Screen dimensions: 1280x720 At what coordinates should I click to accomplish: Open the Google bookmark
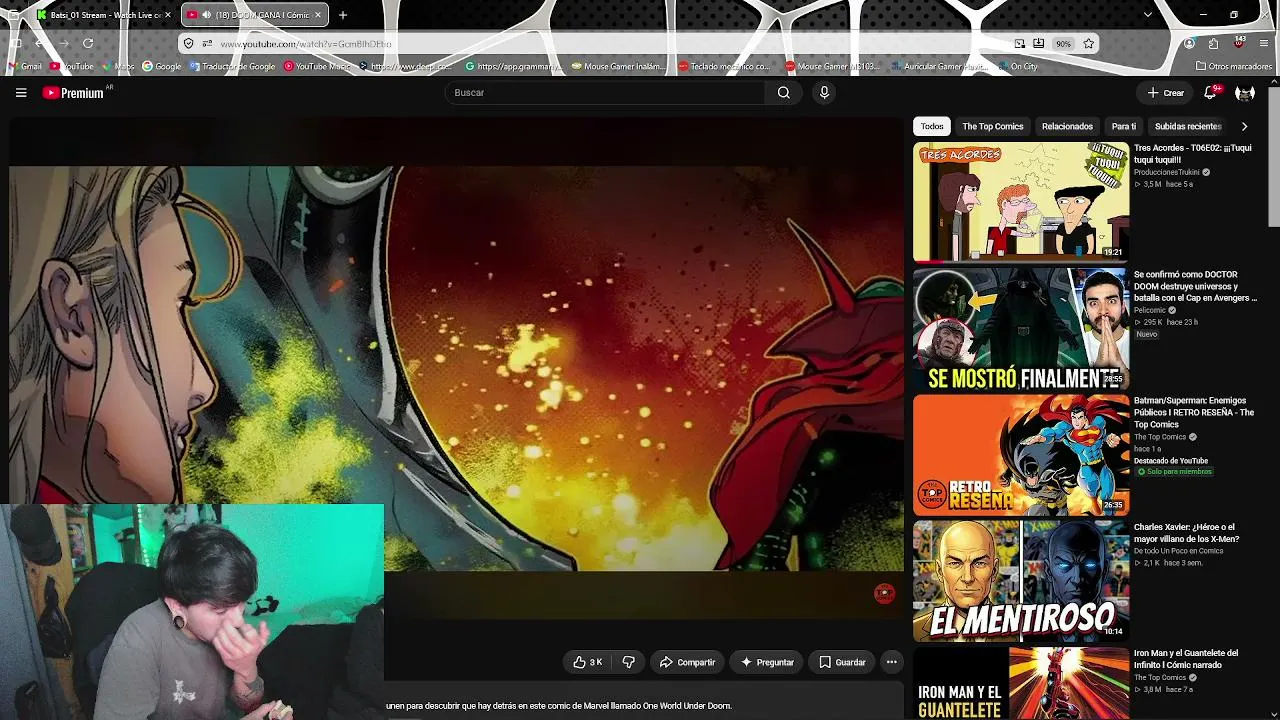(162, 67)
